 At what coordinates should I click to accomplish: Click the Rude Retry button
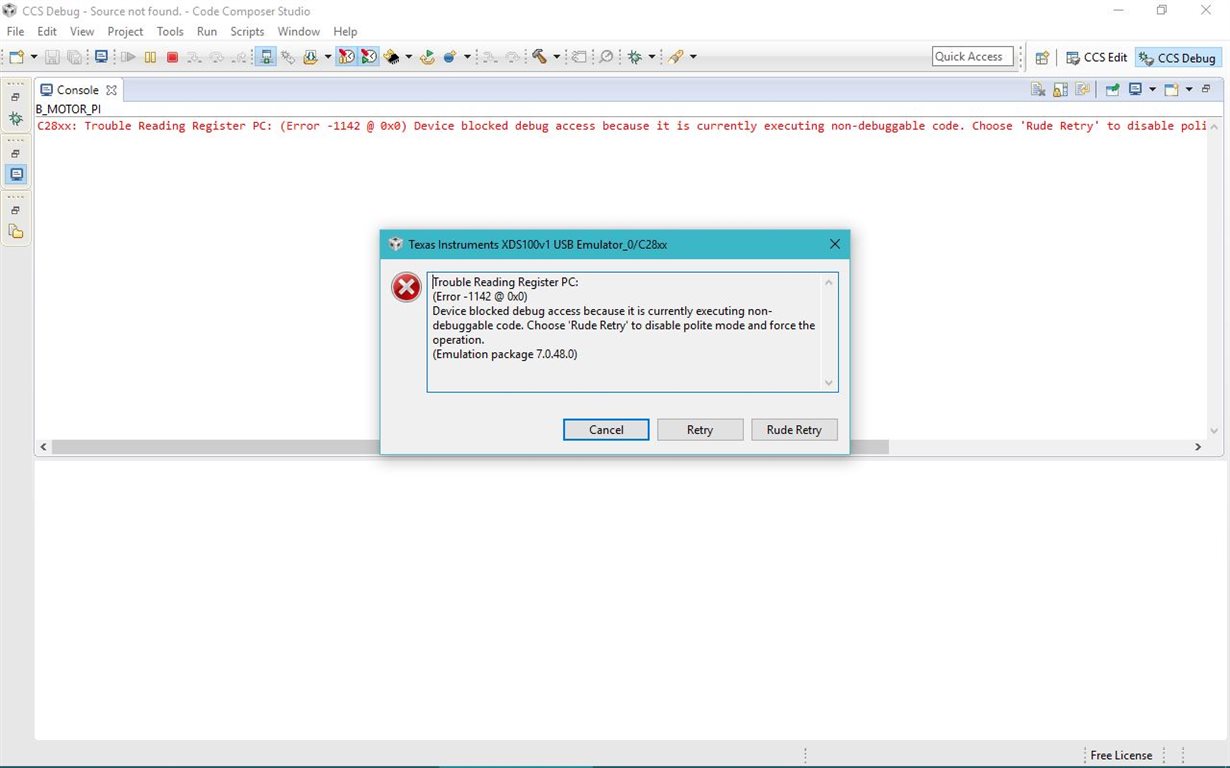(794, 430)
